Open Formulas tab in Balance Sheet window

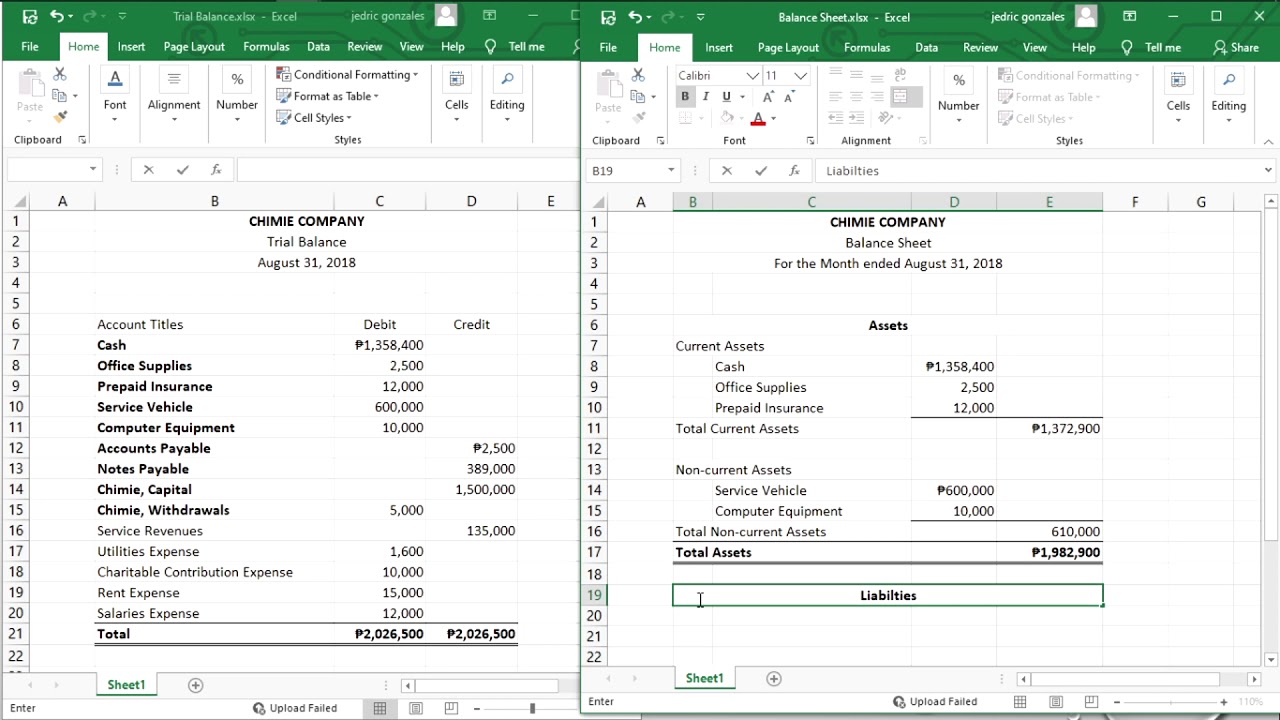pyautogui.click(x=867, y=47)
